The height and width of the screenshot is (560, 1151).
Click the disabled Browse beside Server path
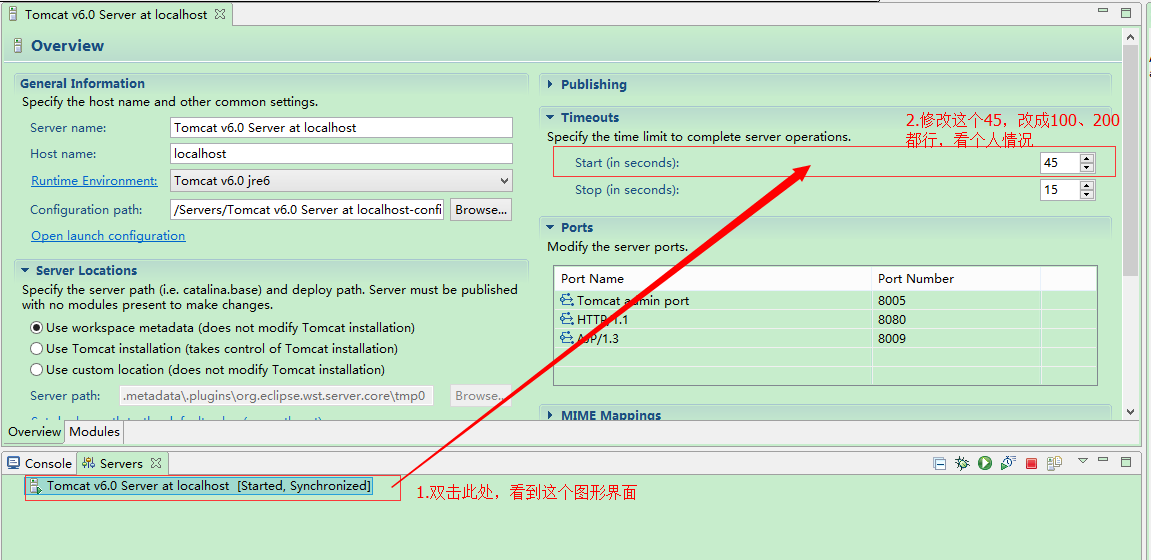[x=481, y=396]
